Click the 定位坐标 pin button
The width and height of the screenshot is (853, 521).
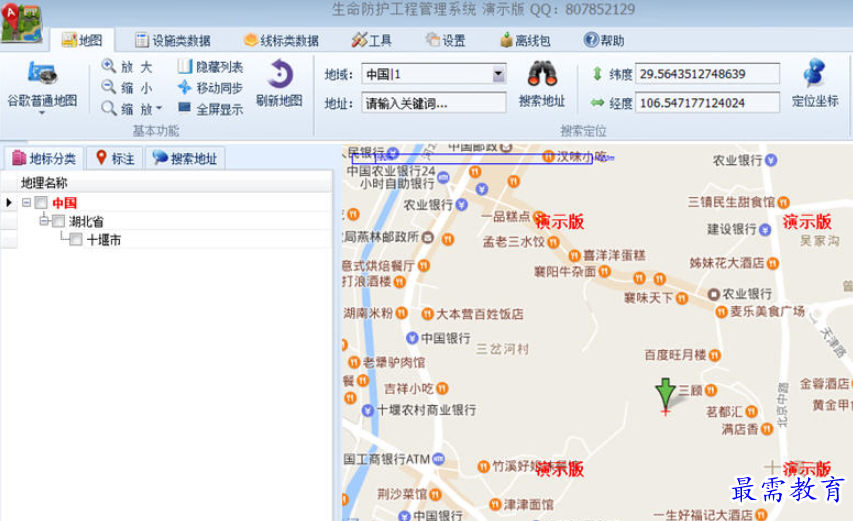click(814, 83)
